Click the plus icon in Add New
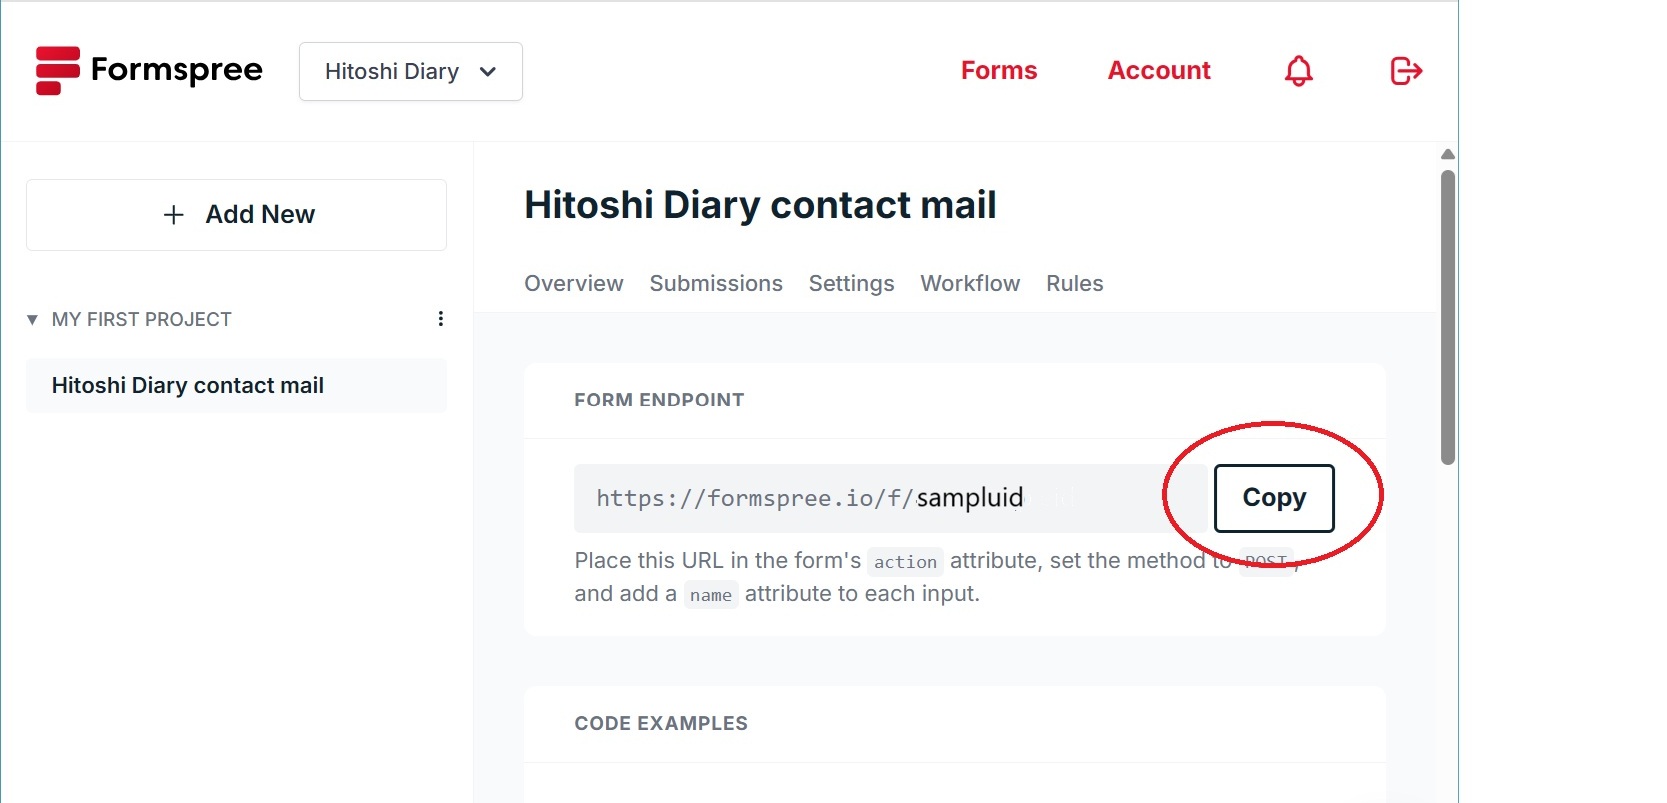Screen dimensions: 1667x803 [174, 215]
